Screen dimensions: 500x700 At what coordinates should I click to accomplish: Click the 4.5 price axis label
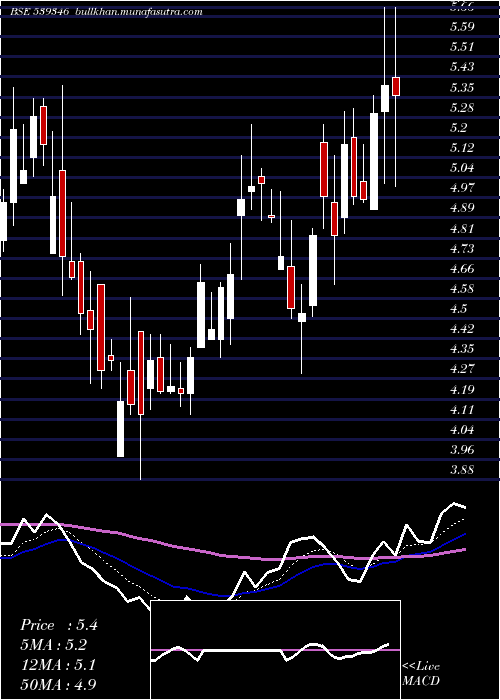pos(458,309)
